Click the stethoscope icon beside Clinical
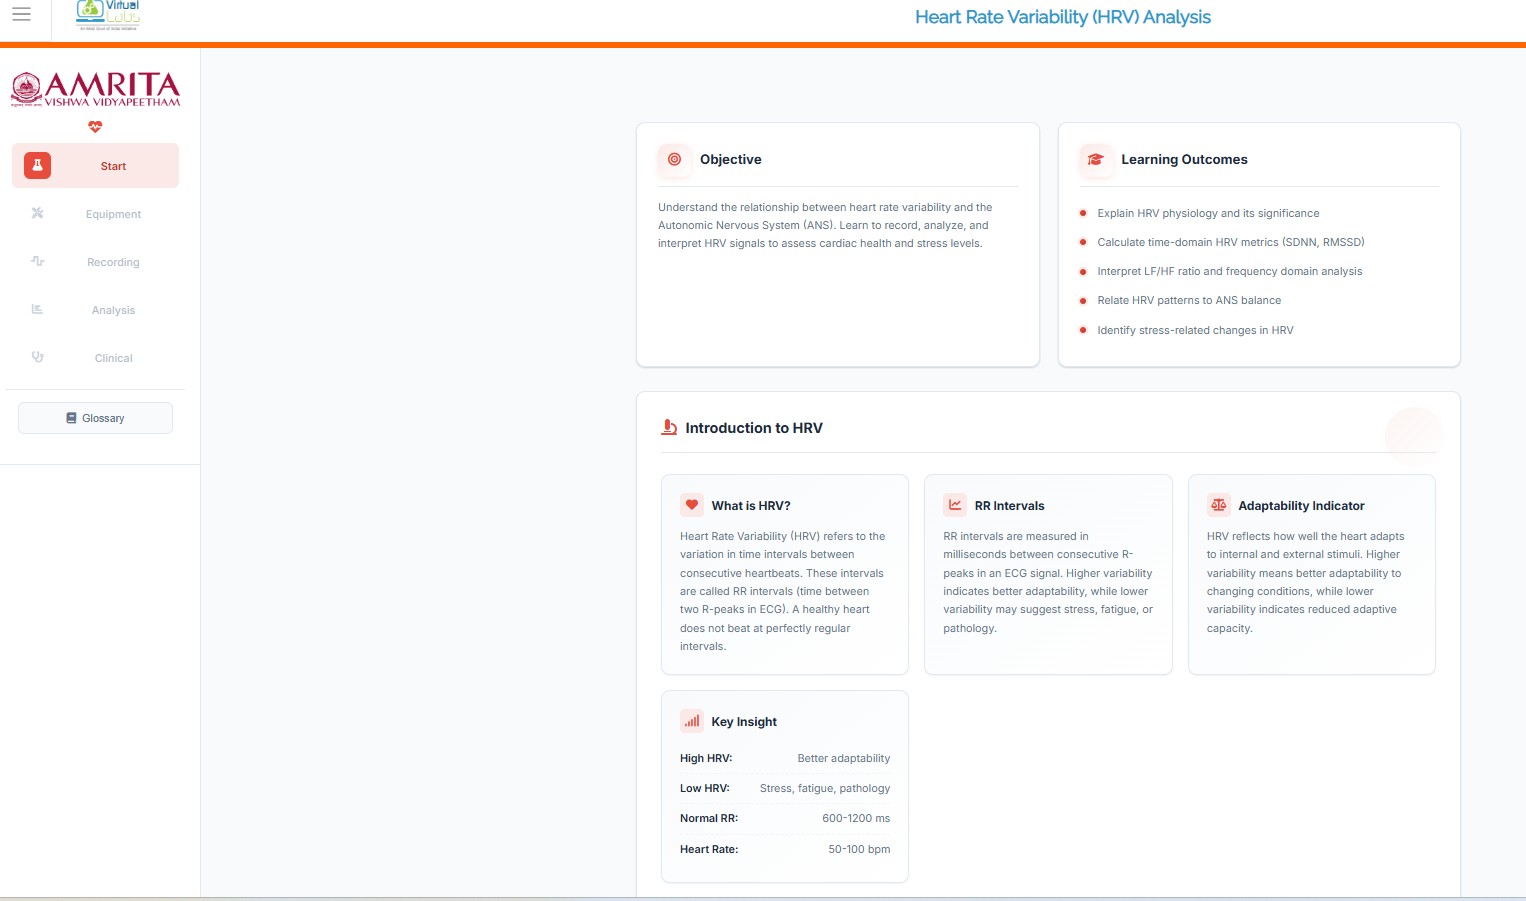Screen dimensions: 1526x901 point(37,357)
